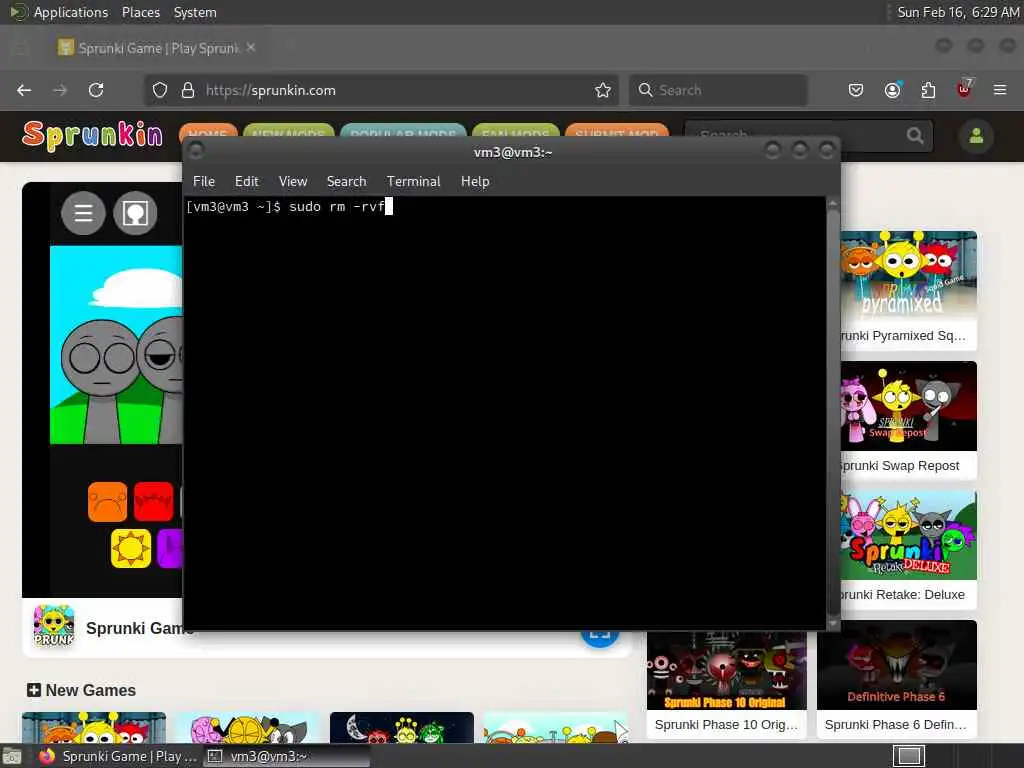This screenshot has height=768, width=1024.
Task: Open the red uBlock extension icon
Action: [964, 89]
